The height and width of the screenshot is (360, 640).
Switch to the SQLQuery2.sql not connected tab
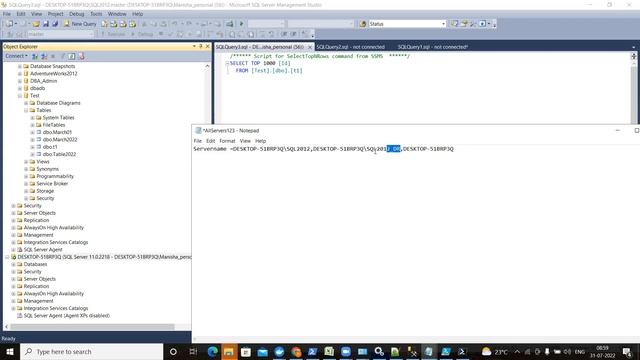(351, 47)
